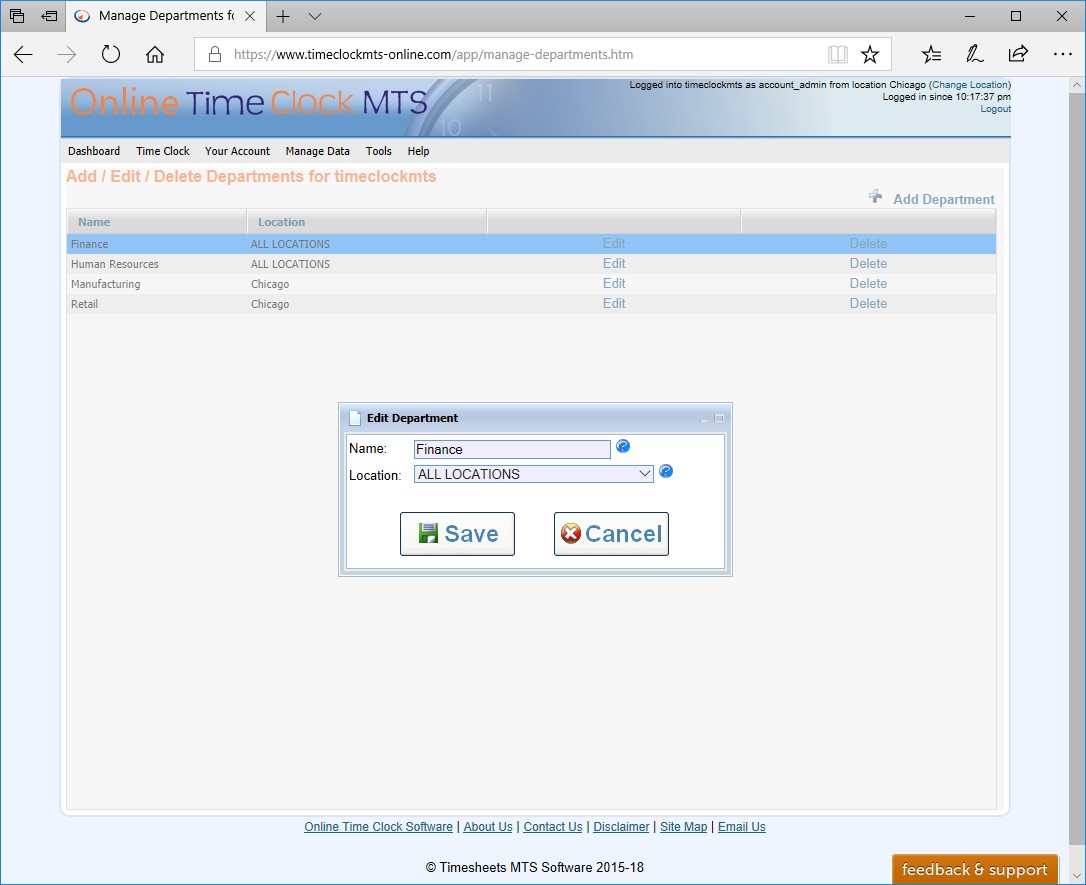The width and height of the screenshot is (1086, 885).
Task: Select the Retail row name
Action: point(84,304)
